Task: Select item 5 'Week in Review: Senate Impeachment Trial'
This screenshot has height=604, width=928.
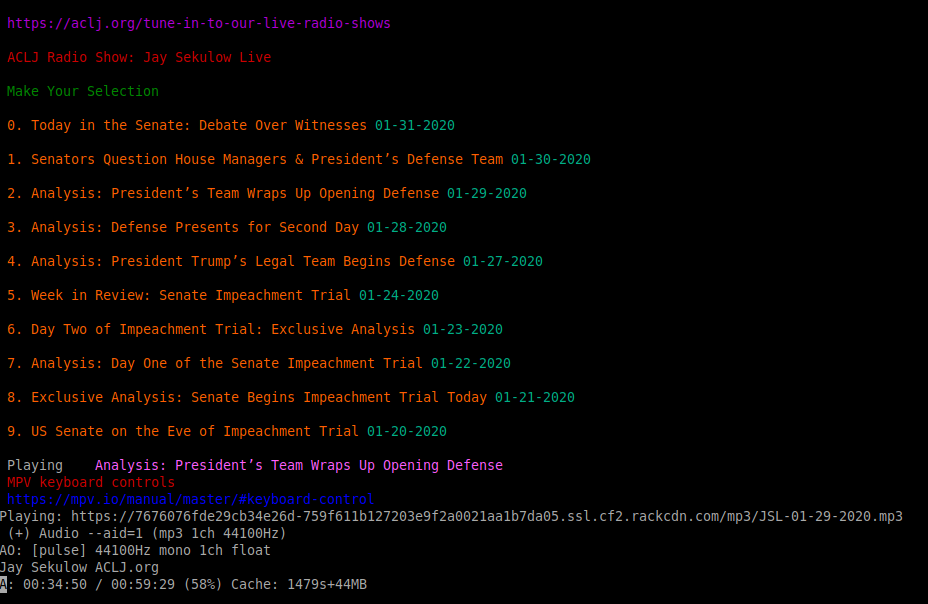Action: click(x=179, y=296)
